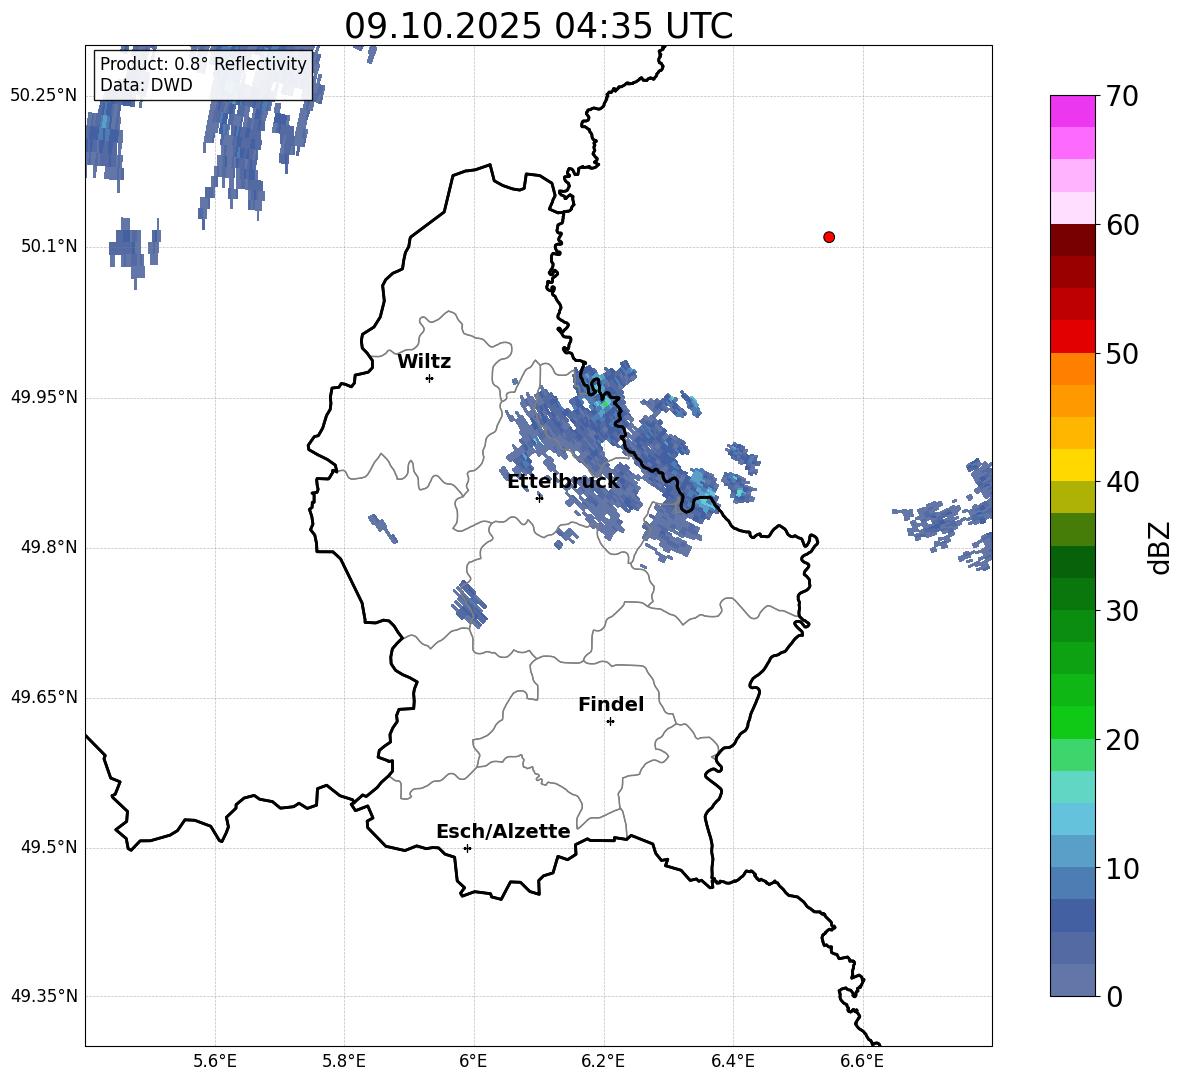Click the 40 tick on colorbar
The height and width of the screenshot is (1081, 1184).
(1122, 482)
